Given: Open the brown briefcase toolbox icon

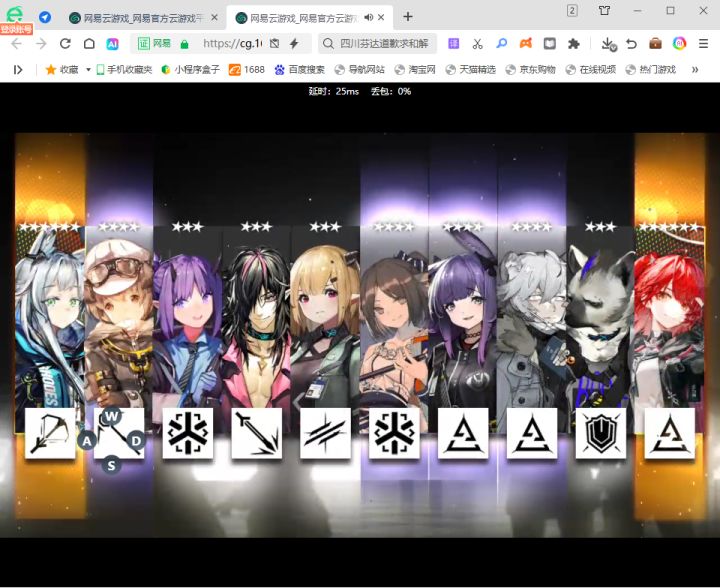Looking at the screenshot, I should [x=655, y=44].
